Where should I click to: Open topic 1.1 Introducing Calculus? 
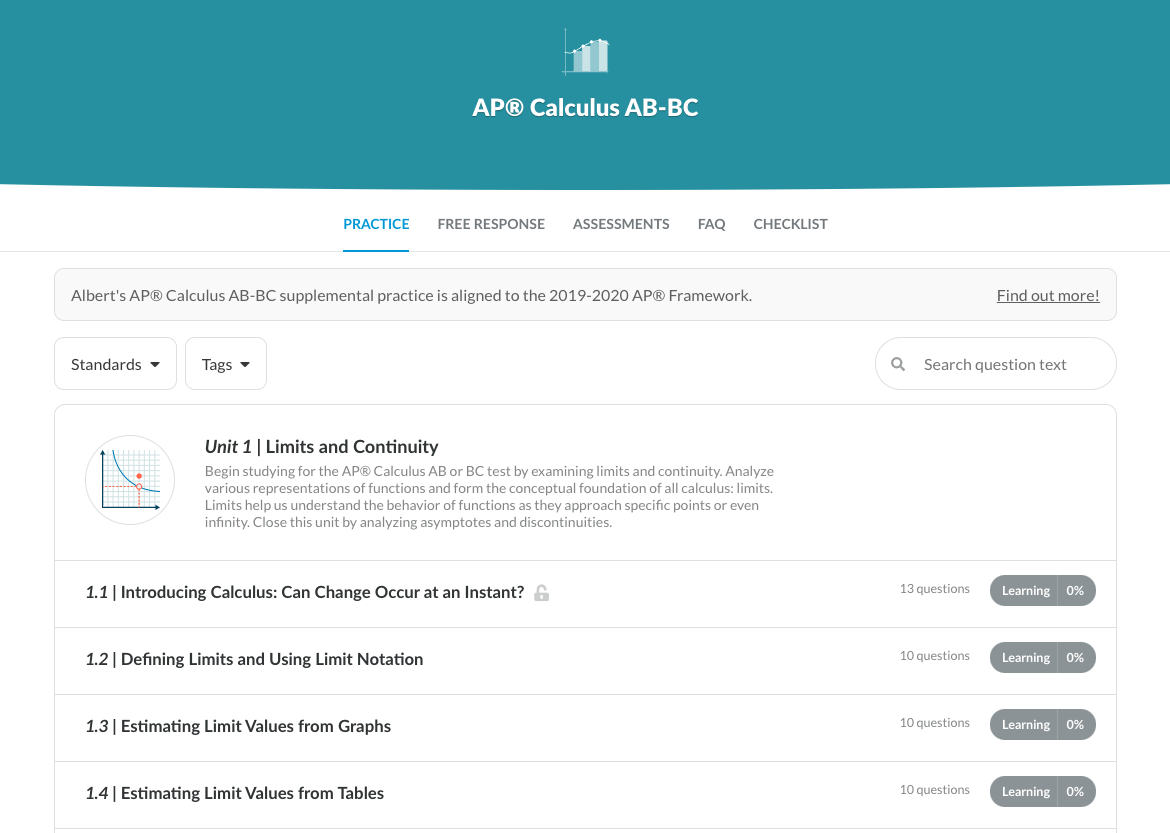pyautogui.click(x=305, y=592)
